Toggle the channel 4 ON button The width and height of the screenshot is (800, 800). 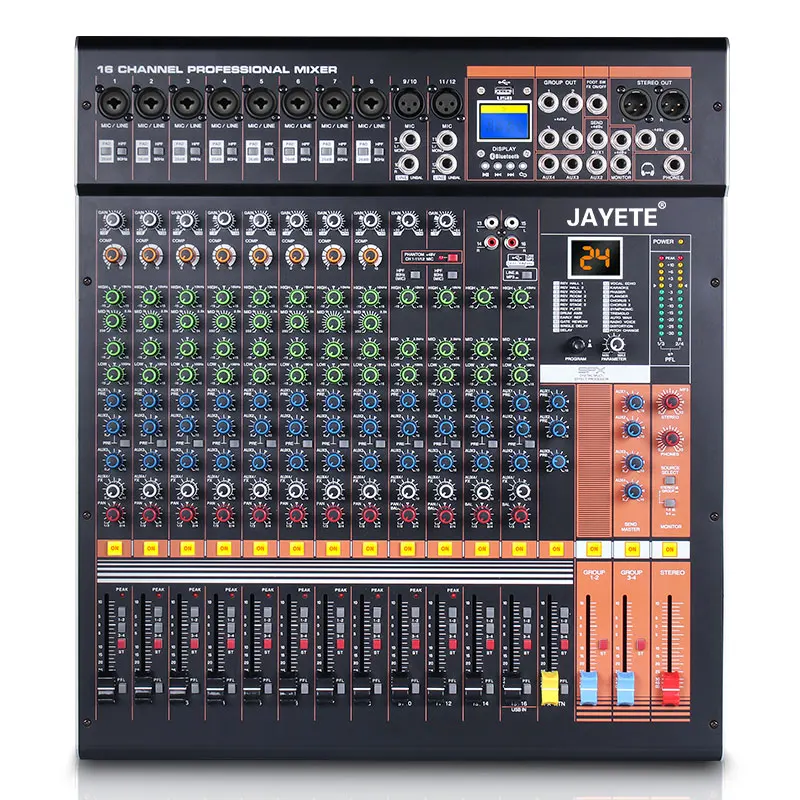(223, 548)
